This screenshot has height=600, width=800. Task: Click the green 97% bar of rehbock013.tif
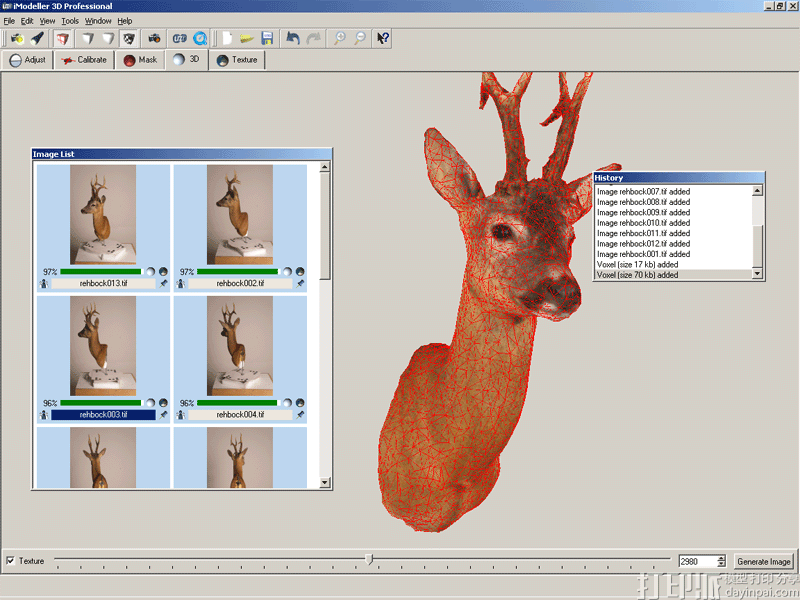point(101,272)
